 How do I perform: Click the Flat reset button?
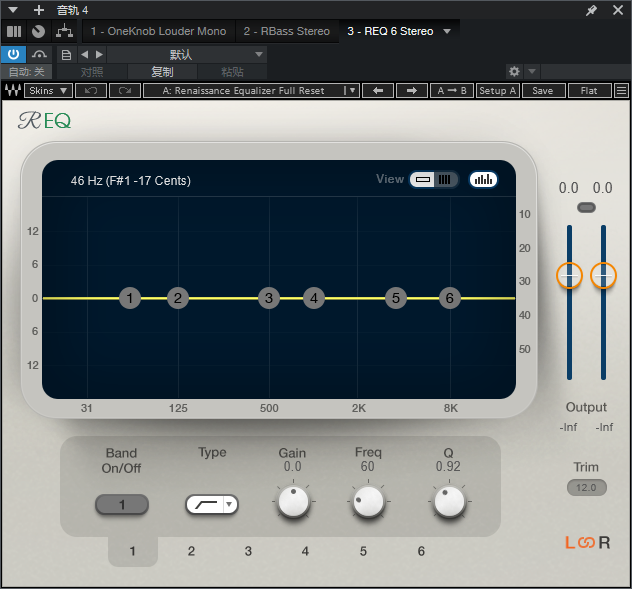click(589, 90)
